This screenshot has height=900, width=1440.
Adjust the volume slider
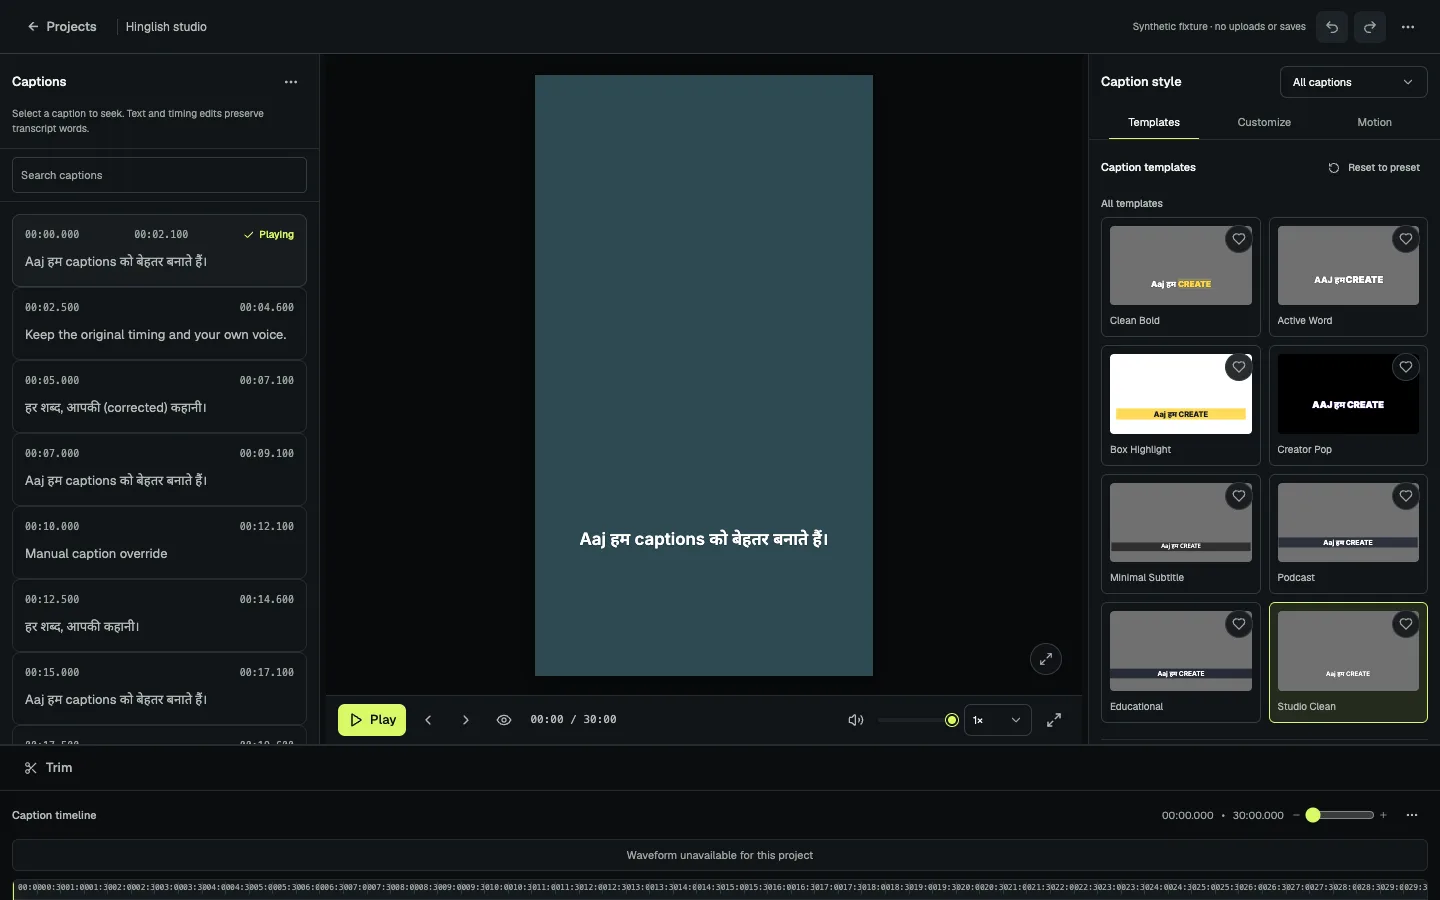click(918, 720)
